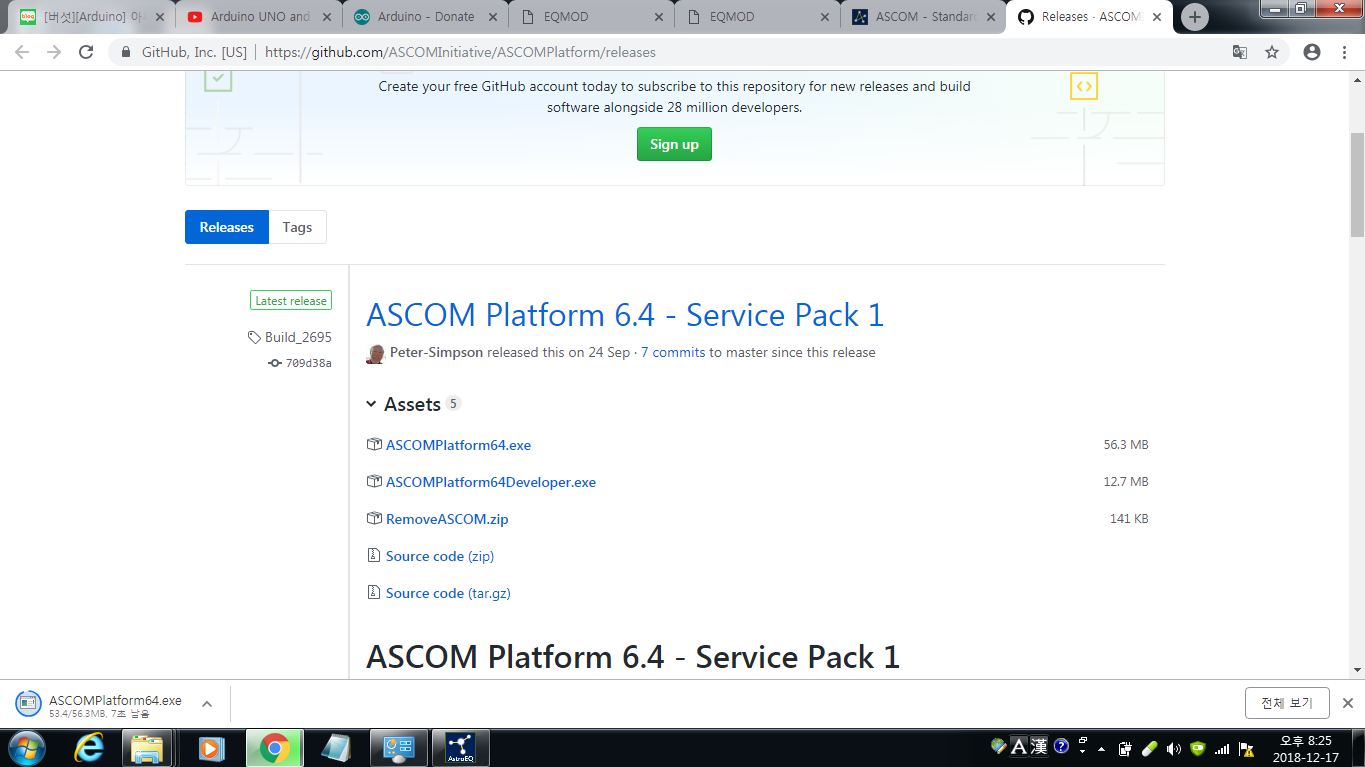
Task: Click the package icon beside RemoveASCOM.zip
Action: point(374,519)
